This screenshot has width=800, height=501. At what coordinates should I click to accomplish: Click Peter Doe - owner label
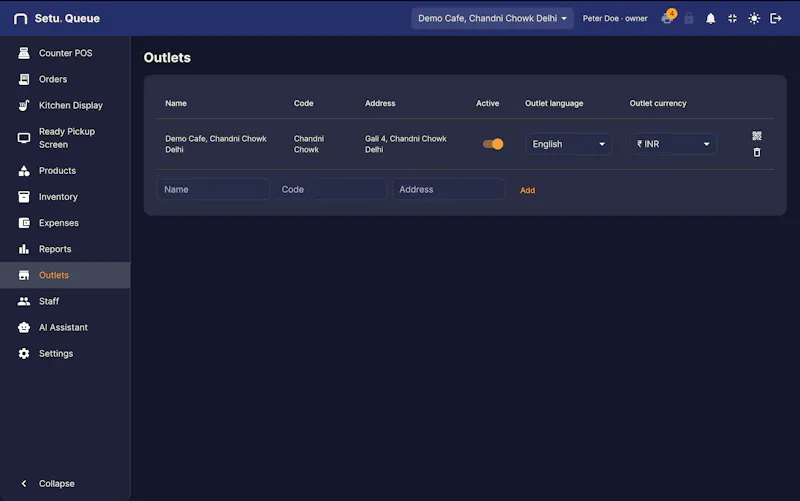click(615, 18)
